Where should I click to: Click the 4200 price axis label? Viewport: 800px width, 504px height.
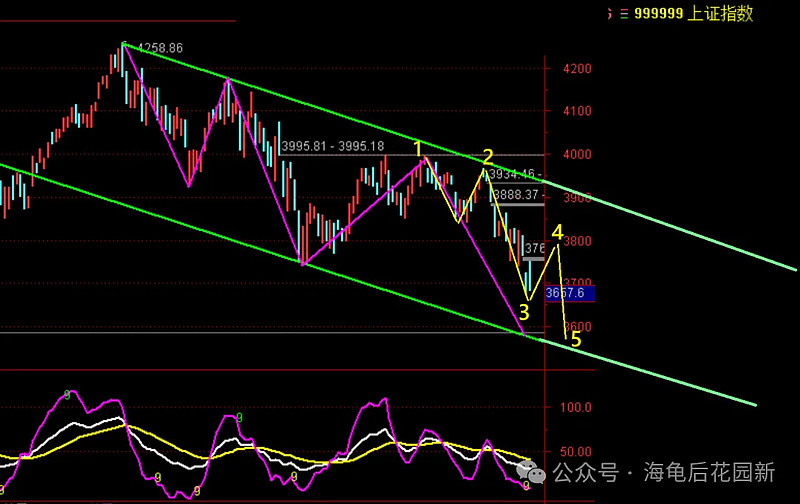point(578,68)
